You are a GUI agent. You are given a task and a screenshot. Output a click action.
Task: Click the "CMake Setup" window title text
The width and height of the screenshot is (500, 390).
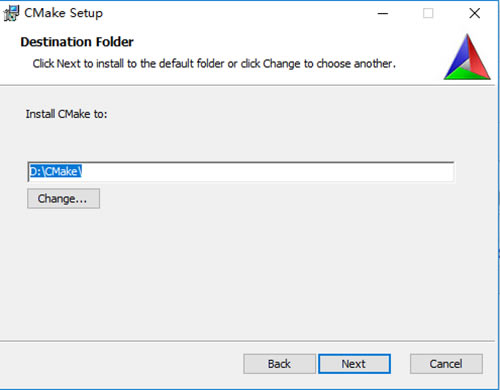[x=63, y=13]
